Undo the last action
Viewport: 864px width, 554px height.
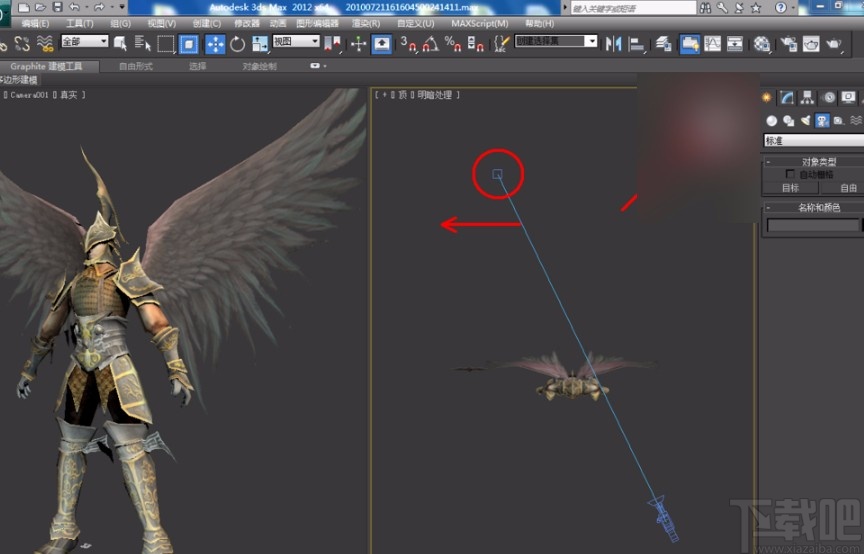[x=74, y=7]
